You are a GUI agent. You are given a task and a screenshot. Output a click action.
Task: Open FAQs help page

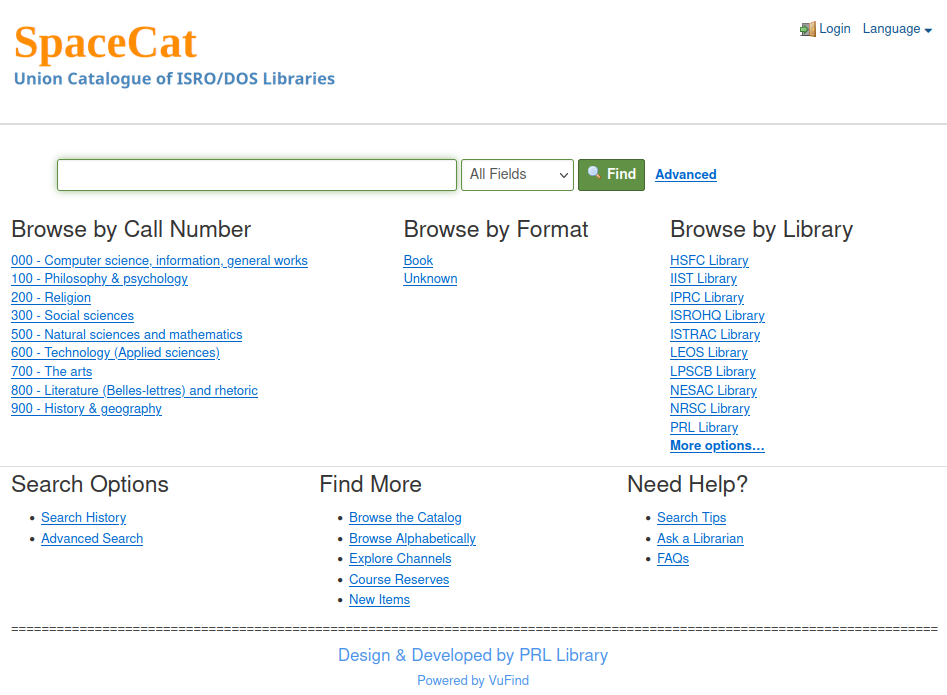pos(673,559)
